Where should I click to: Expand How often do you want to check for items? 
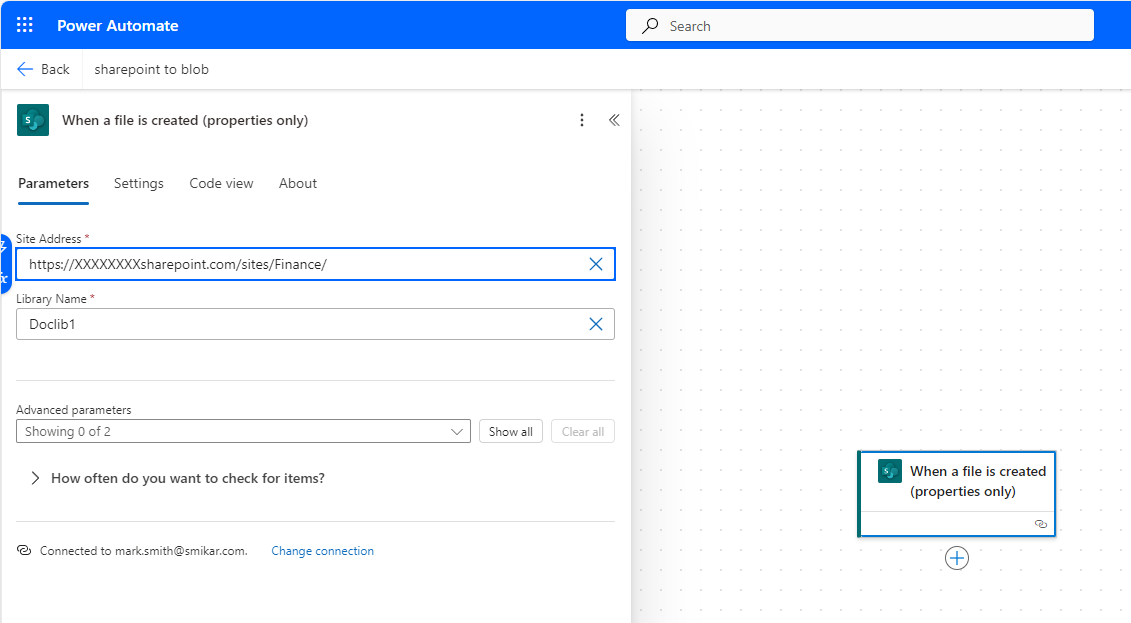tap(178, 478)
